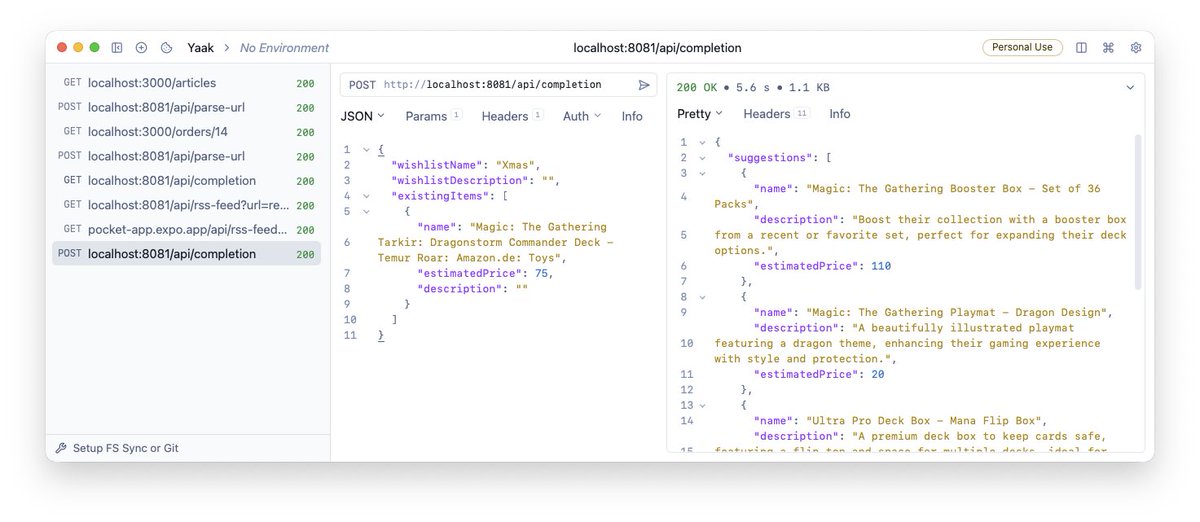Click the estimatedPrice value 110 in the response
This screenshot has height=522, width=1200.
click(881, 266)
